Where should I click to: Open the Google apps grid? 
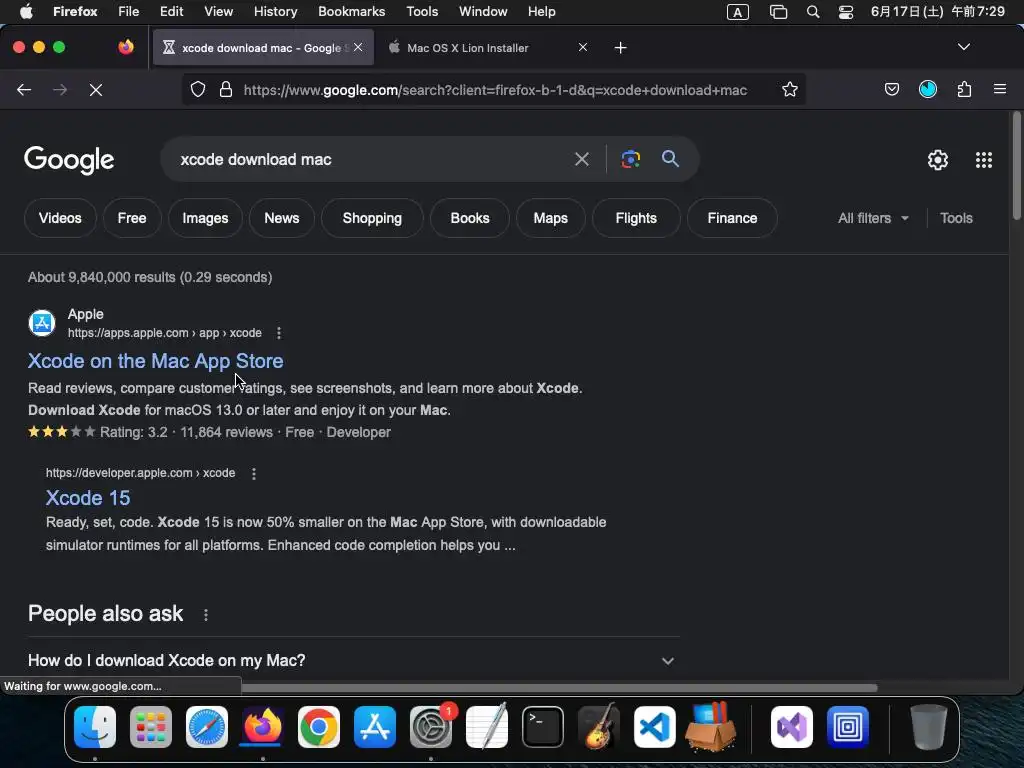(984, 160)
